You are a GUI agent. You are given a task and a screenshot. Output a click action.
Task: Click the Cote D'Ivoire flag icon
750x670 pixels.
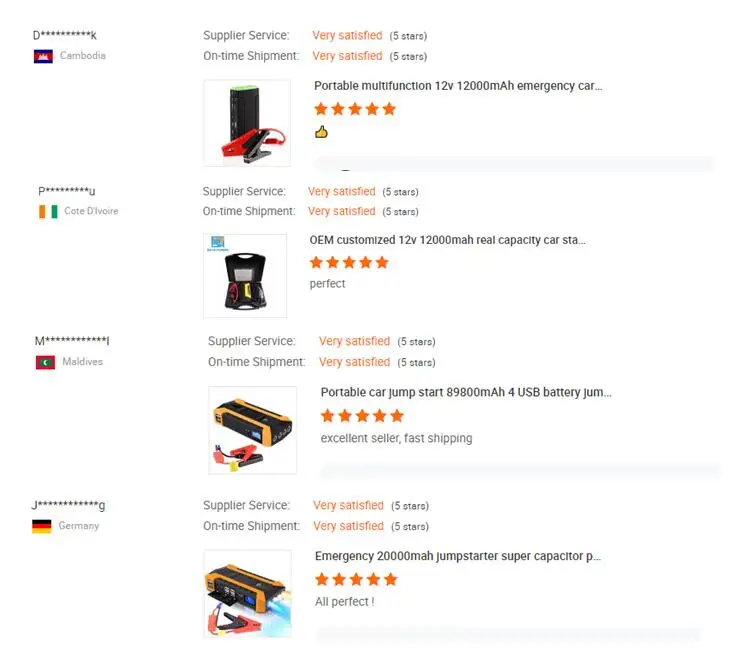tap(48, 211)
